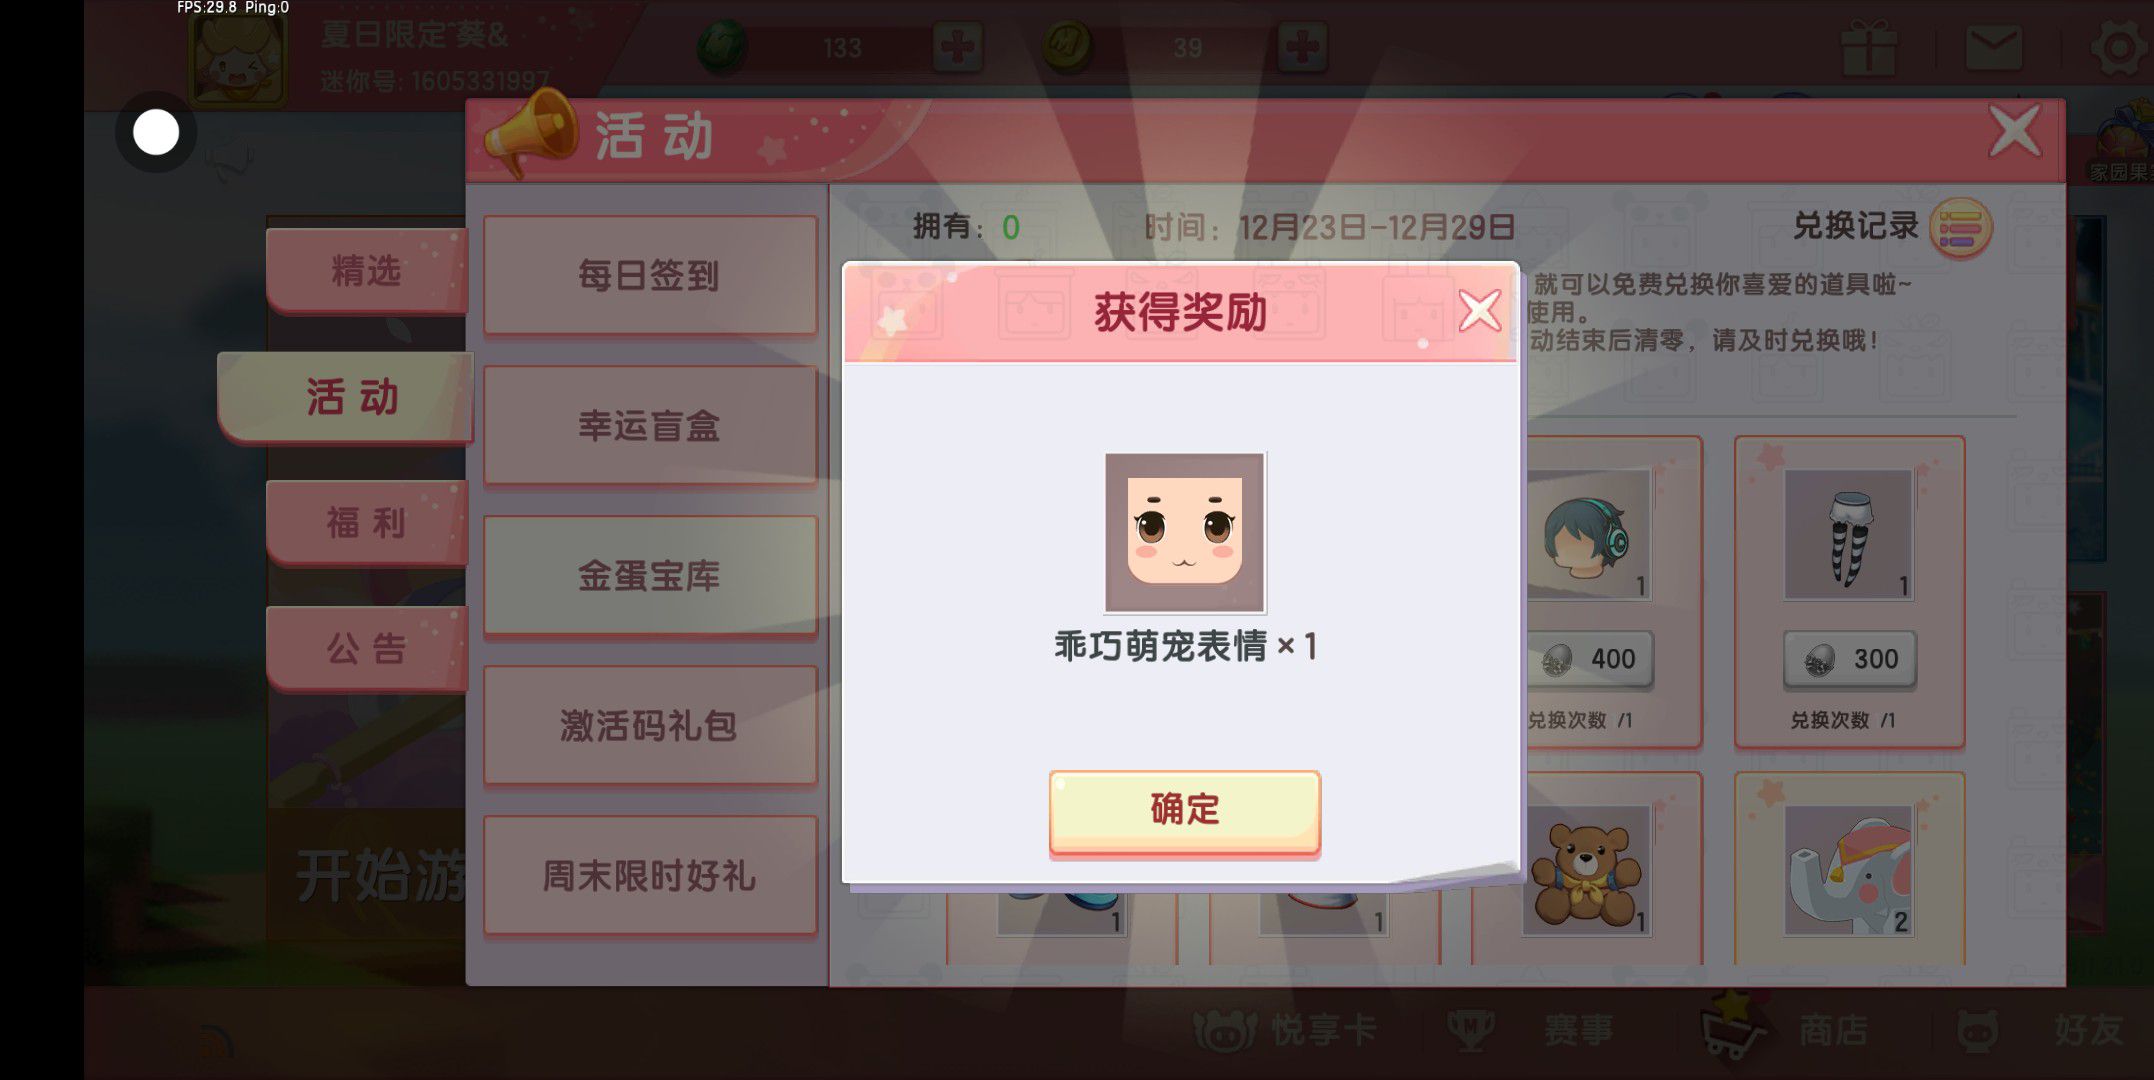2154x1080 pixels.
Task: Tap the white floating record button
Action: (x=156, y=132)
